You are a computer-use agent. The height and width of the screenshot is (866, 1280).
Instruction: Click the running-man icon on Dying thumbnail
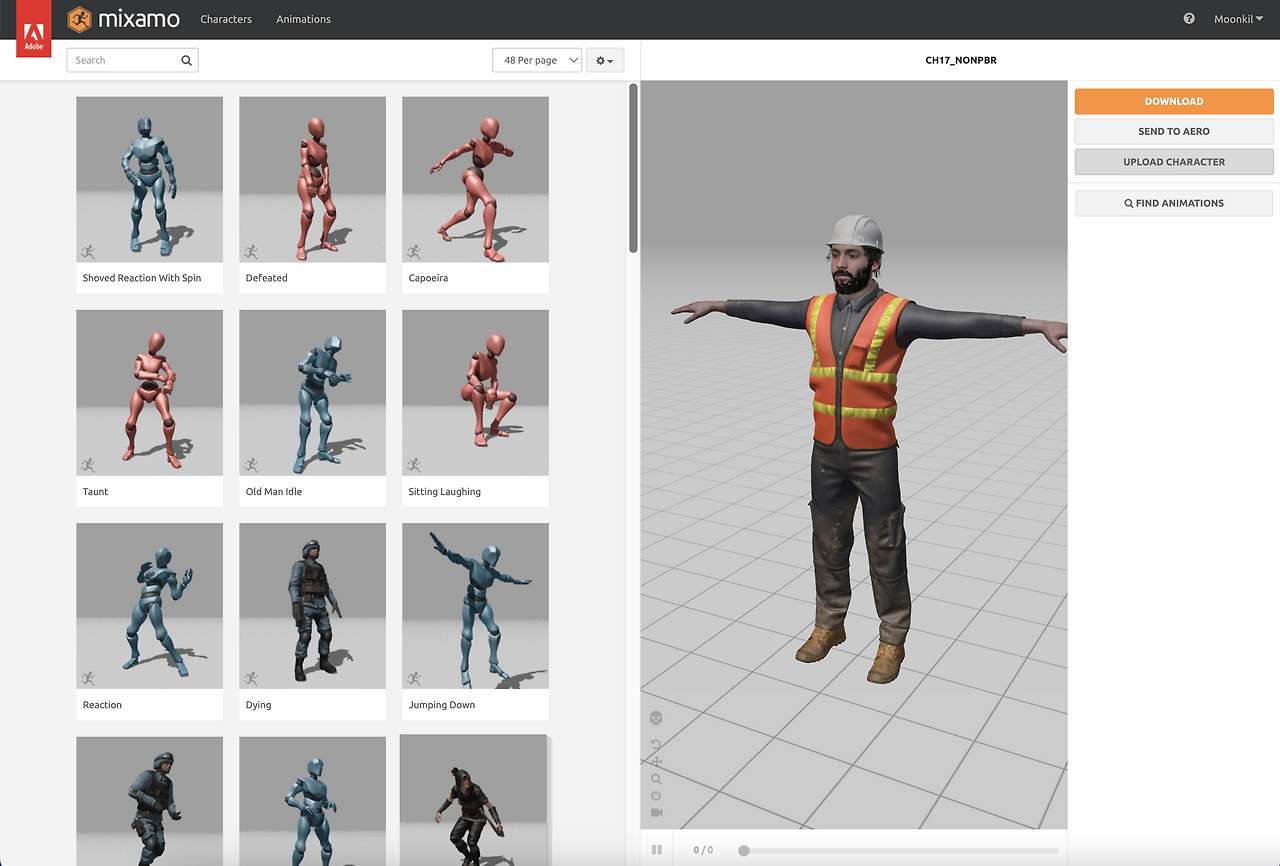251,678
